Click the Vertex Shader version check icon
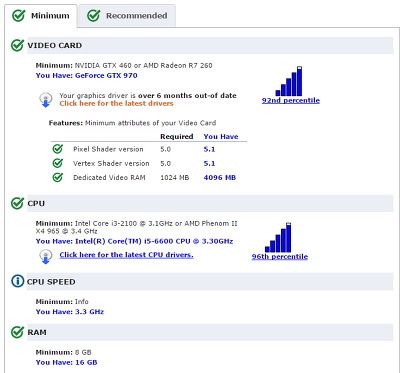 pyautogui.click(x=58, y=163)
